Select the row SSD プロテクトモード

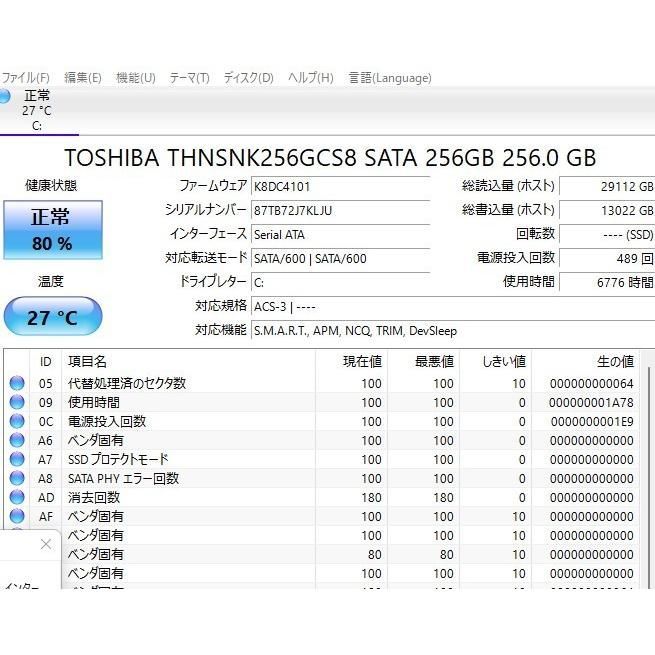click(322, 459)
